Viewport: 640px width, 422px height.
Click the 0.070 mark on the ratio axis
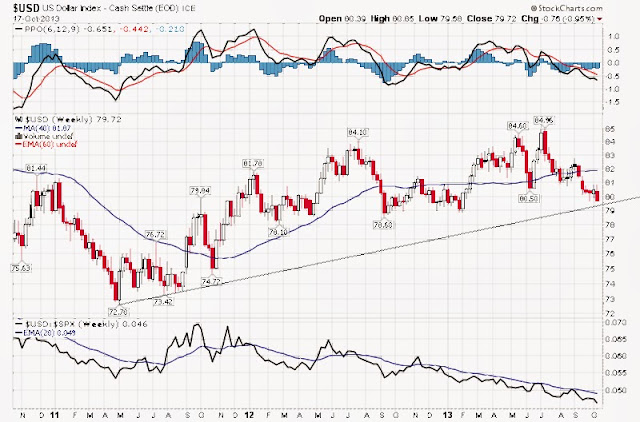click(x=617, y=322)
